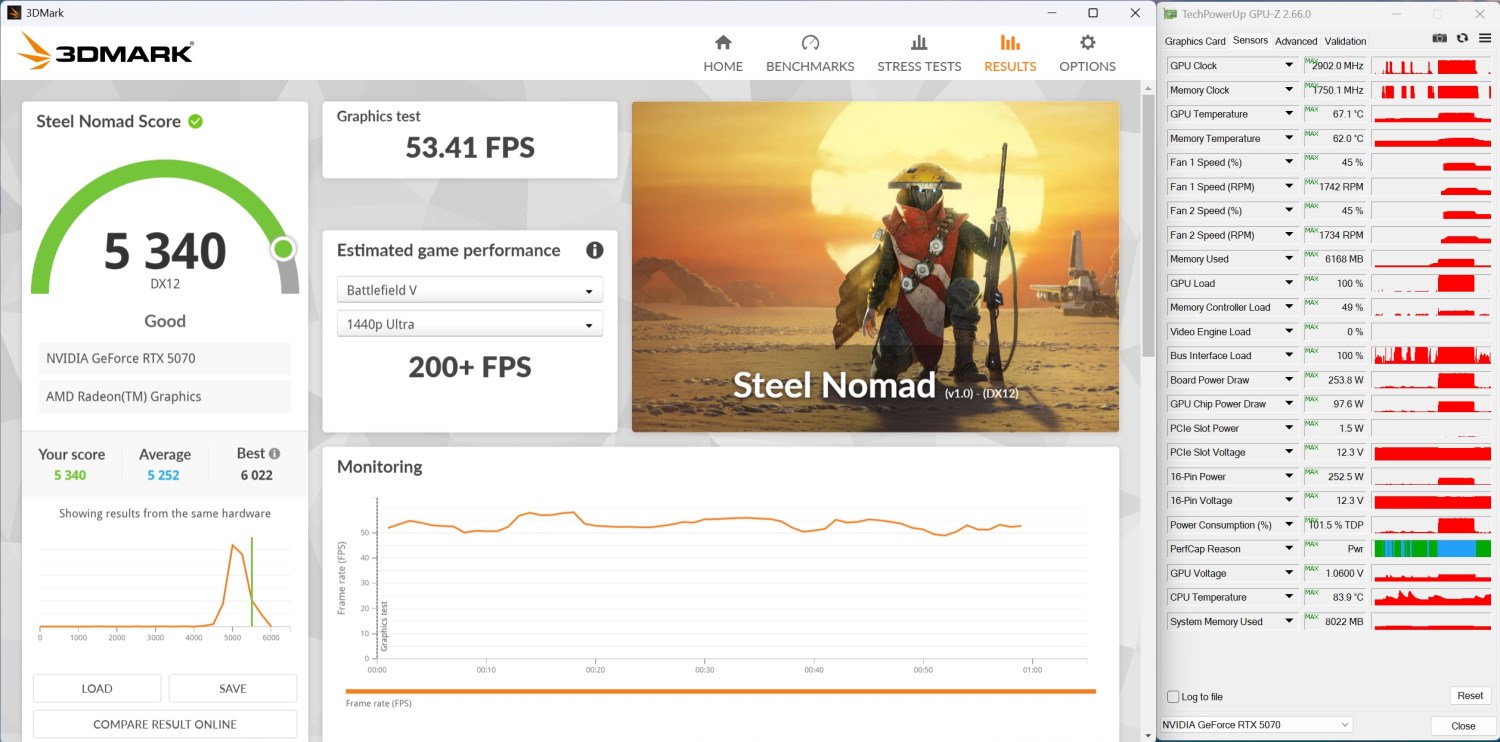1500x742 pixels.
Task: Click the Power Consumption value 101.5 % TDP
Action: point(1337,525)
